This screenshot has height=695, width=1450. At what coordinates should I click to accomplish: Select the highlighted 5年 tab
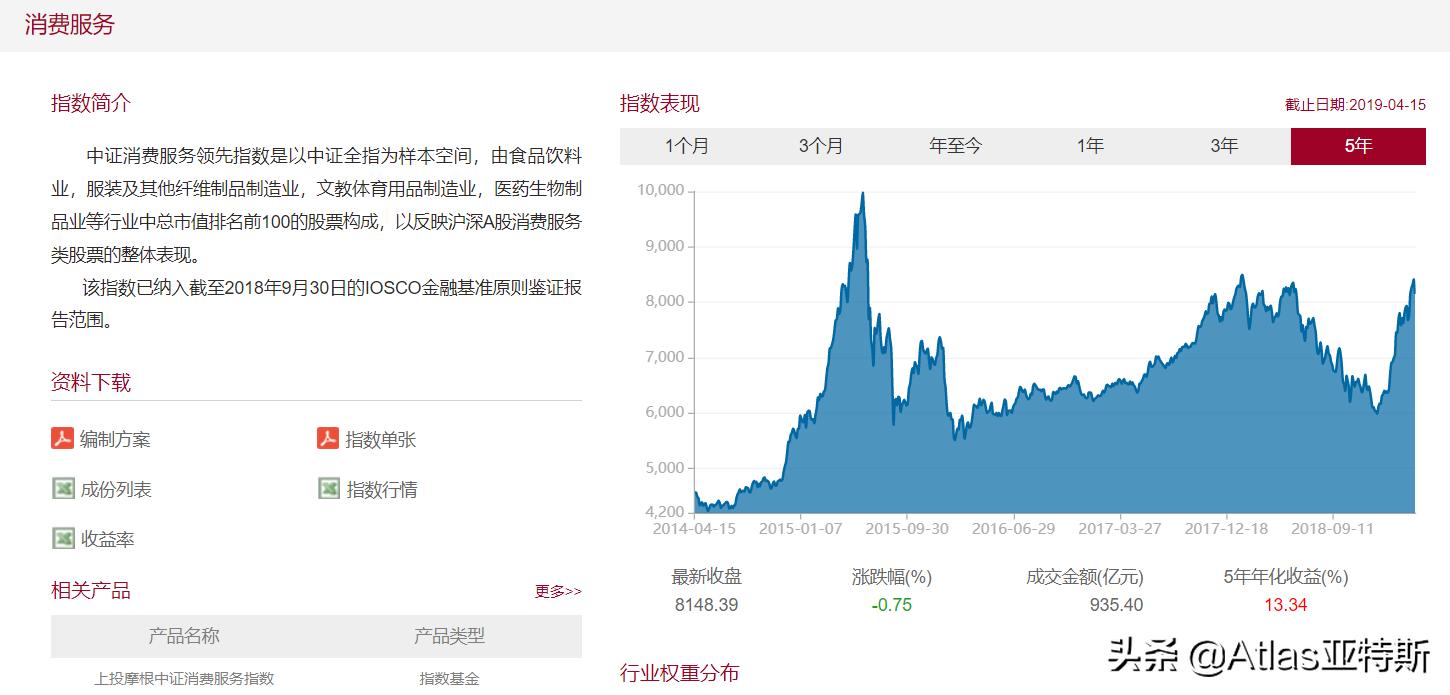1357,145
